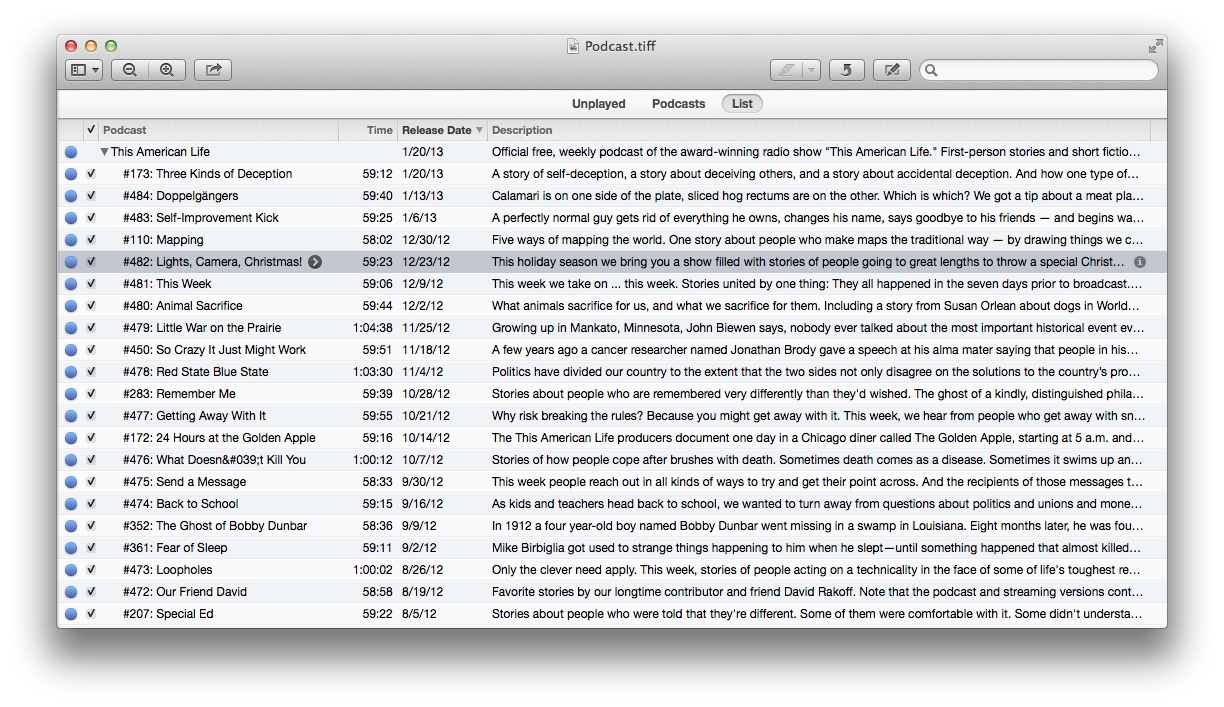Click the checkmark column header
The width and height of the screenshot is (1224, 707).
(x=91, y=130)
